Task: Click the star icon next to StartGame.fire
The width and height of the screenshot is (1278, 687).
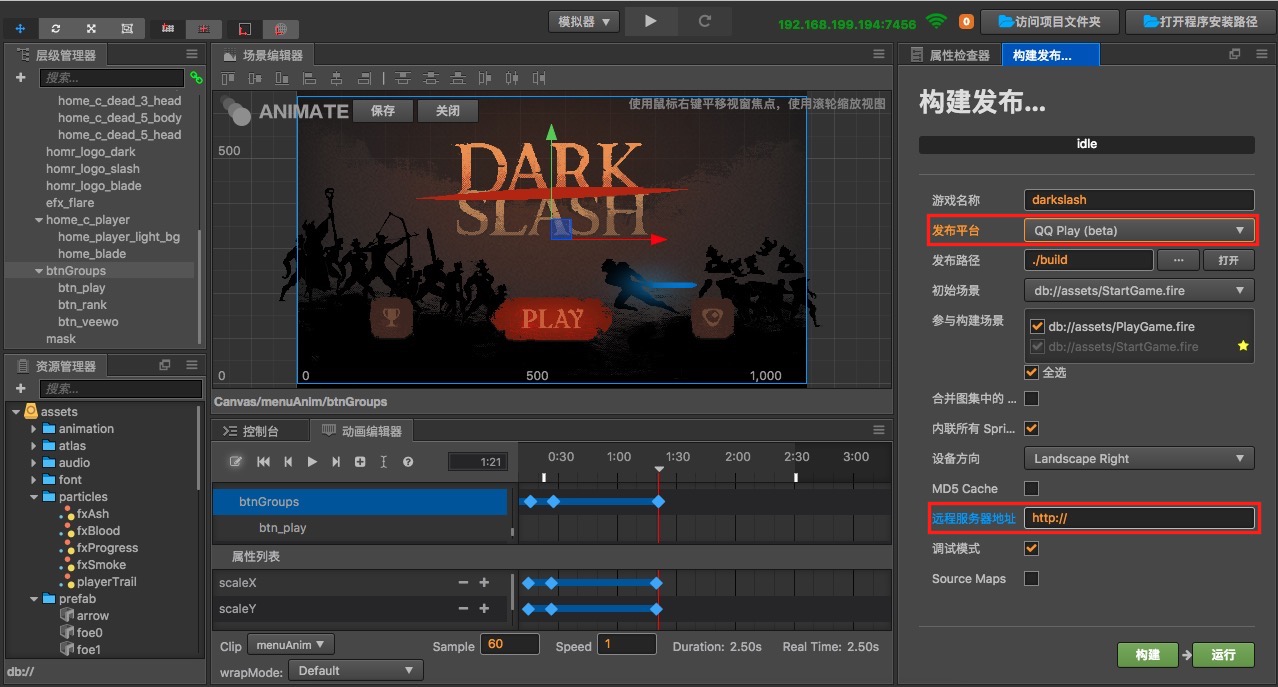Action: tap(1243, 346)
